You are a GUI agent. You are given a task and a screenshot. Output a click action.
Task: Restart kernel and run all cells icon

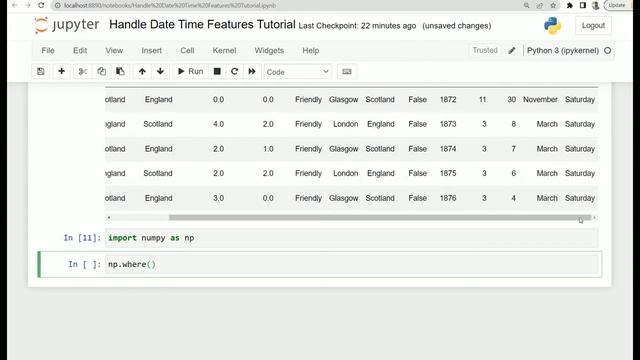click(x=252, y=71)
